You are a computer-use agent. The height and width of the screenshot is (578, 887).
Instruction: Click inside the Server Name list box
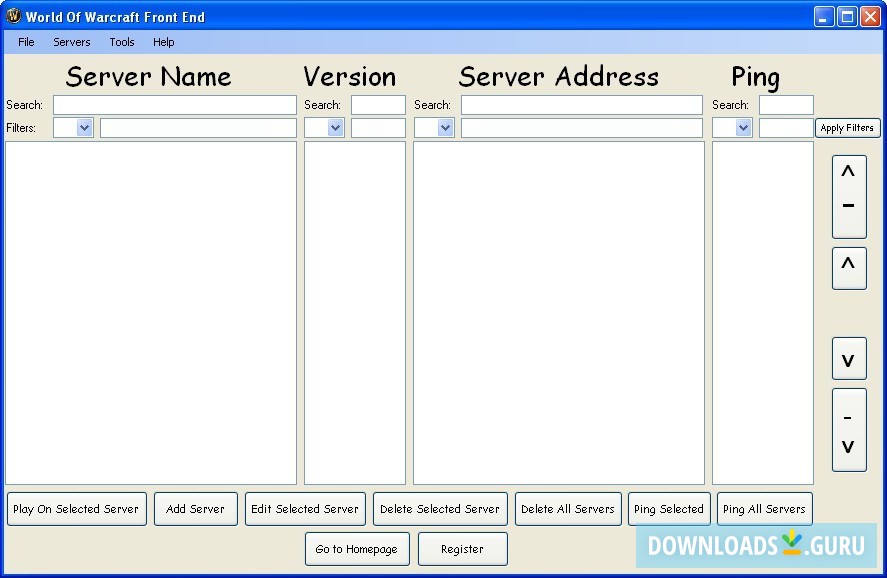[151, 313]
